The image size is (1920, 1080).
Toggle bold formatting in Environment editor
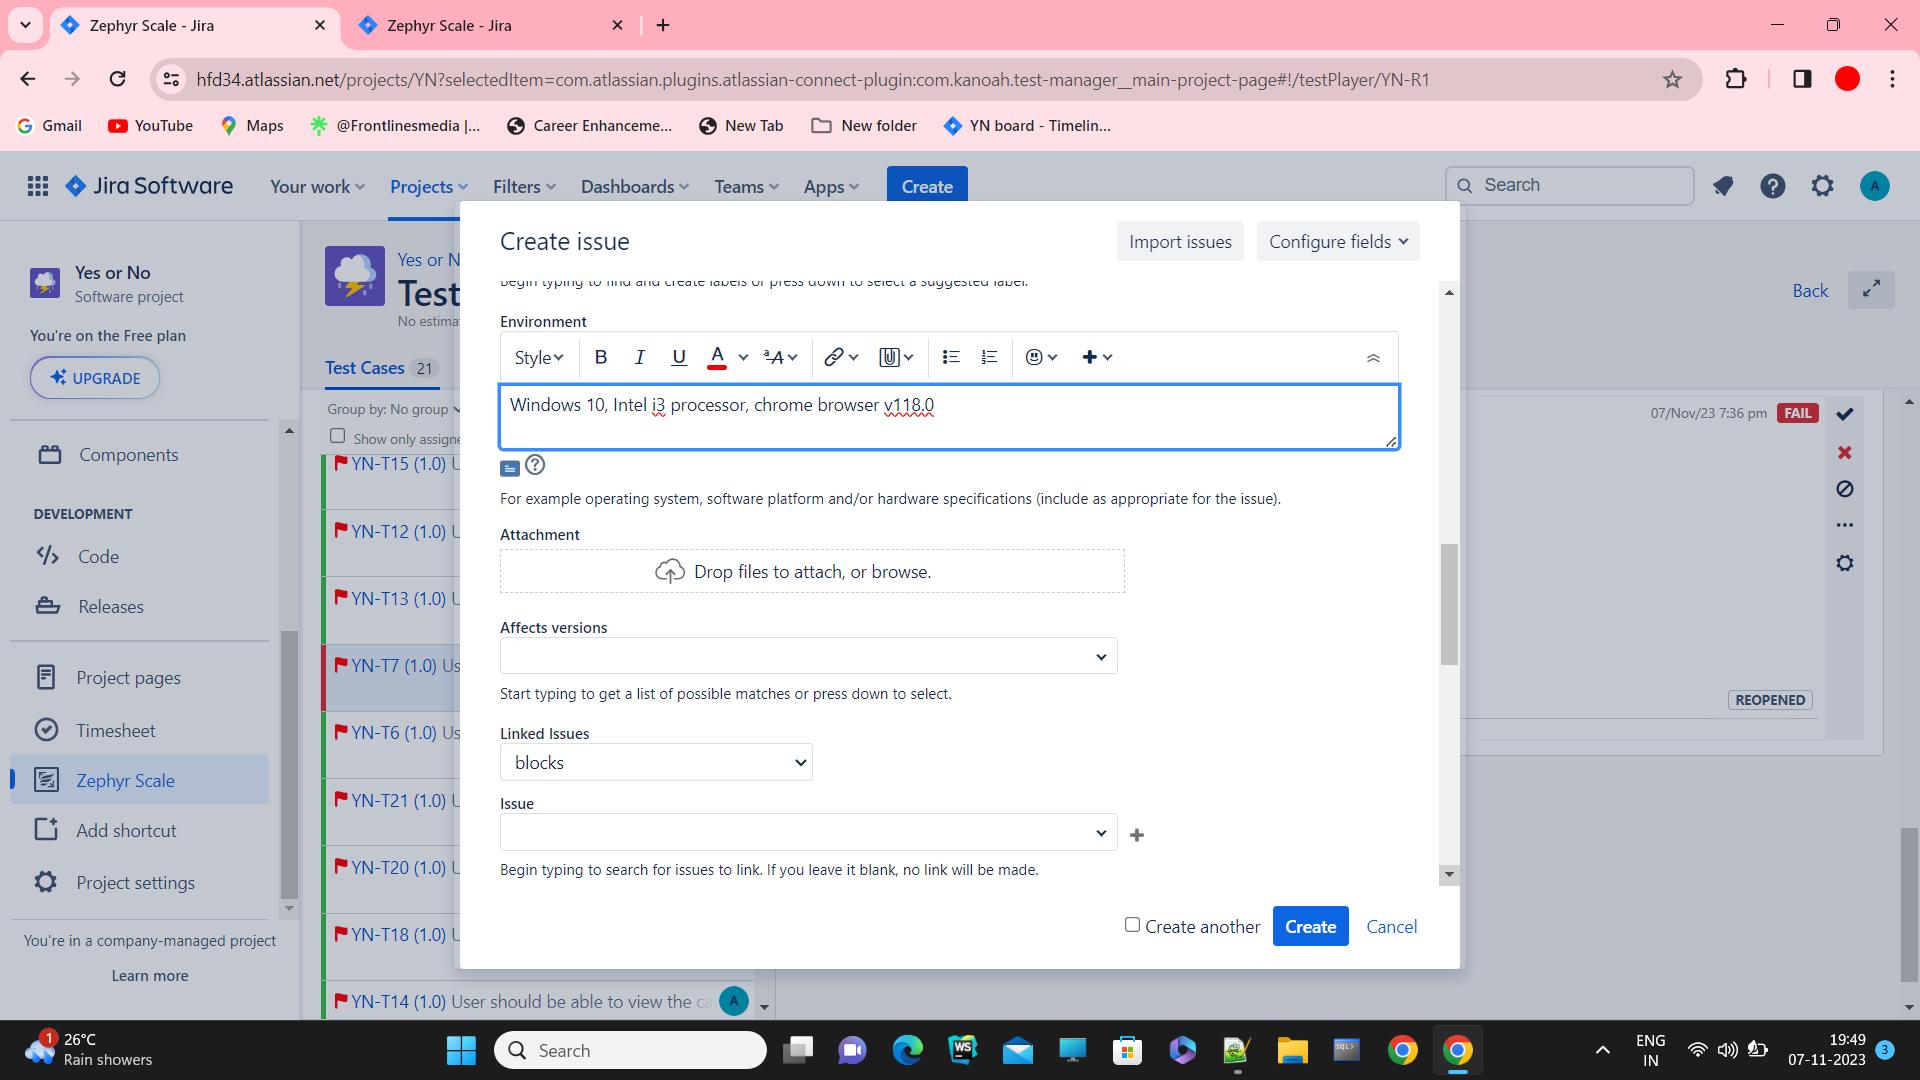click(601, 357)
